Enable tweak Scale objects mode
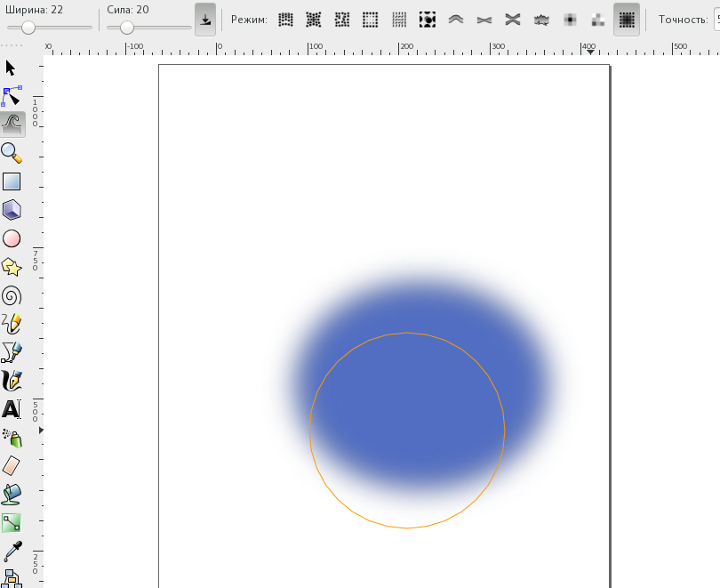The height and width of the screenshot is (588, 720). [370, 20]
